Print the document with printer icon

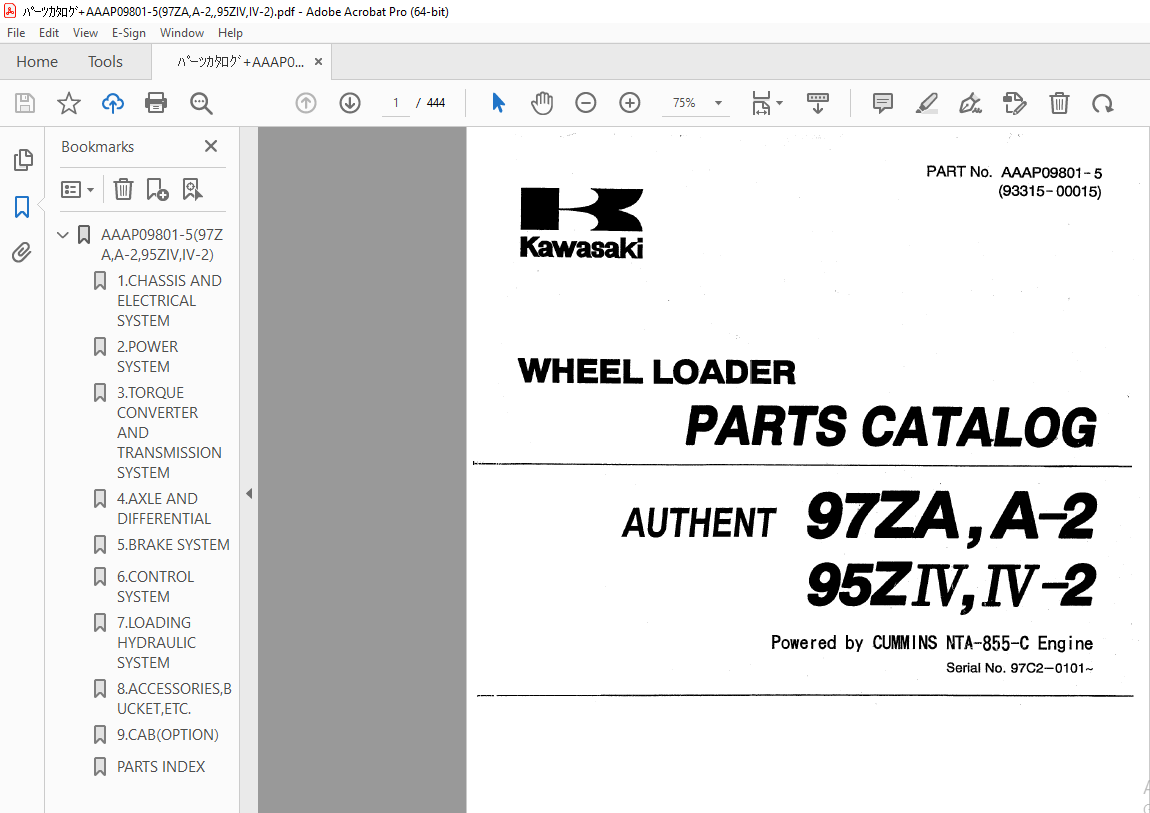(x=156, y=103)
